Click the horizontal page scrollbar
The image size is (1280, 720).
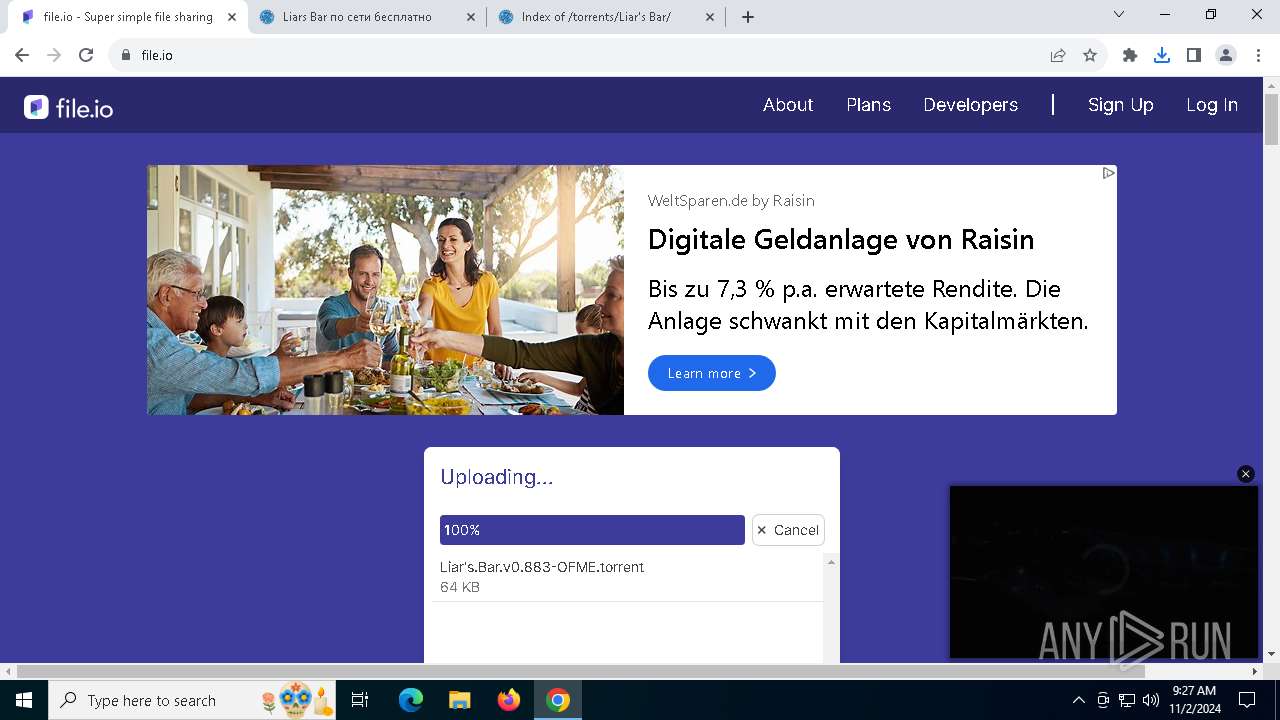(580, 671)
